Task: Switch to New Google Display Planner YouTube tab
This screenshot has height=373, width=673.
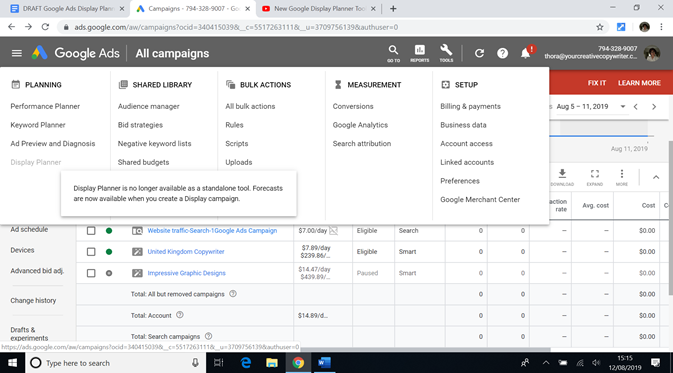Action: (319, 9)
